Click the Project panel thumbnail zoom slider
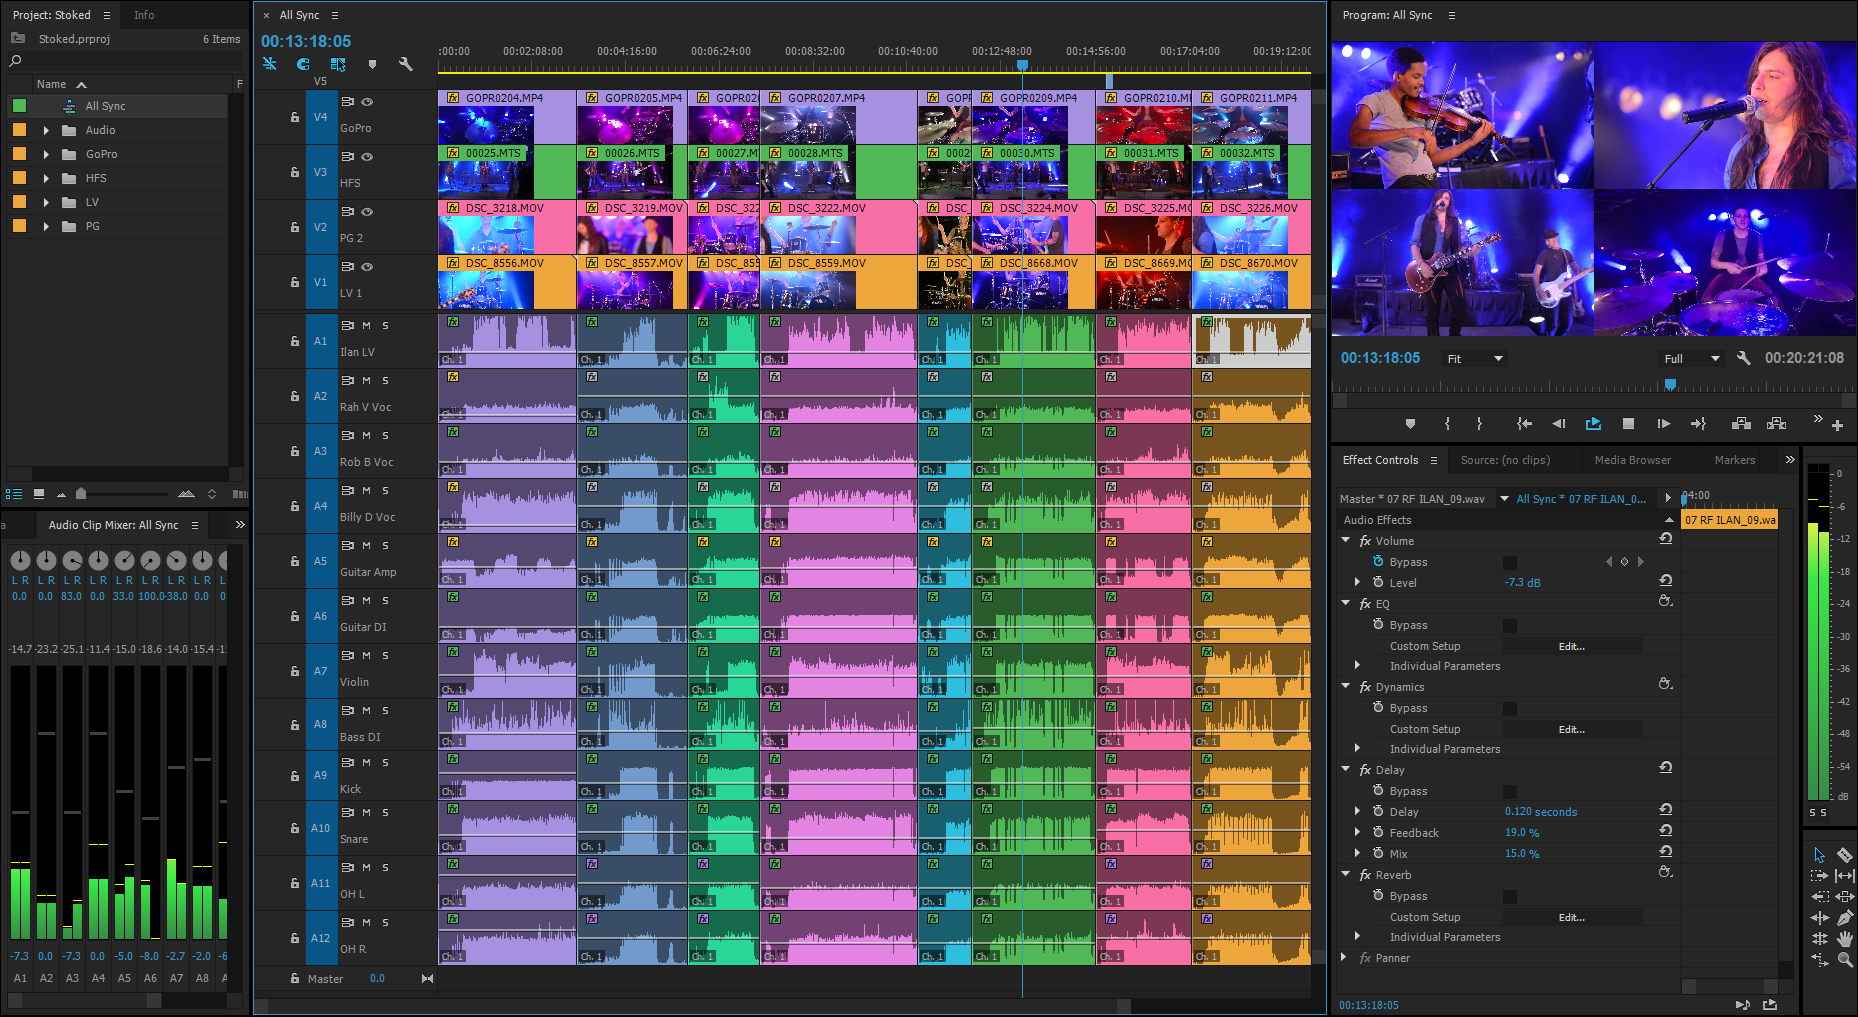This screenshot has height=1017, width=1858. (81, 494)
